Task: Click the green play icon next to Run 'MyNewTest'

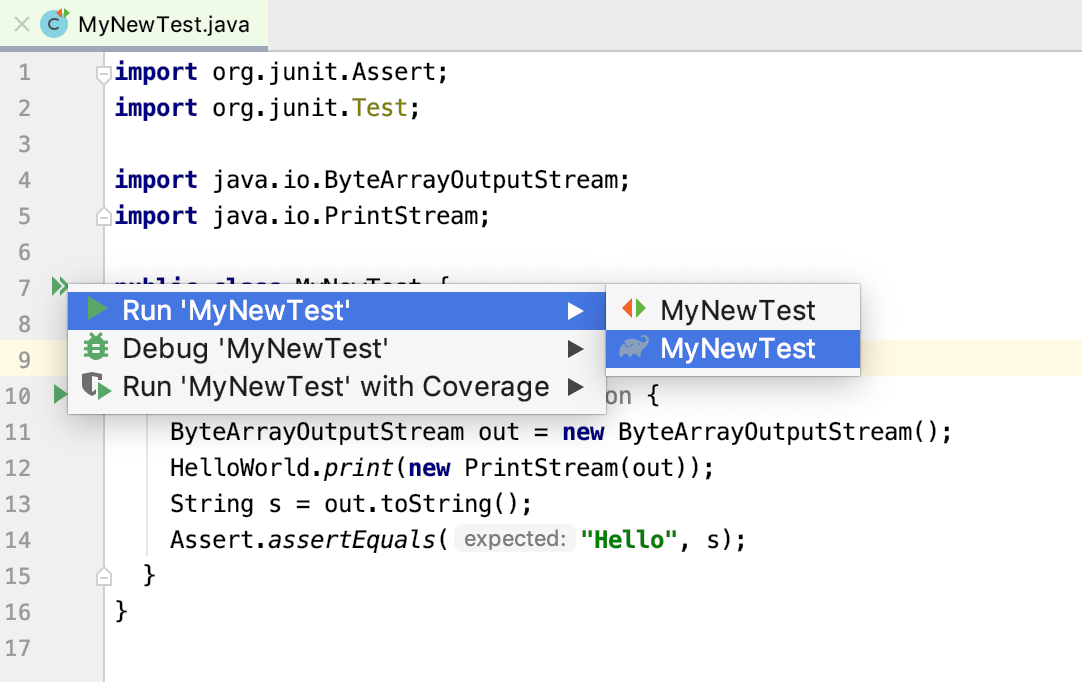Action: click(97, 310)
